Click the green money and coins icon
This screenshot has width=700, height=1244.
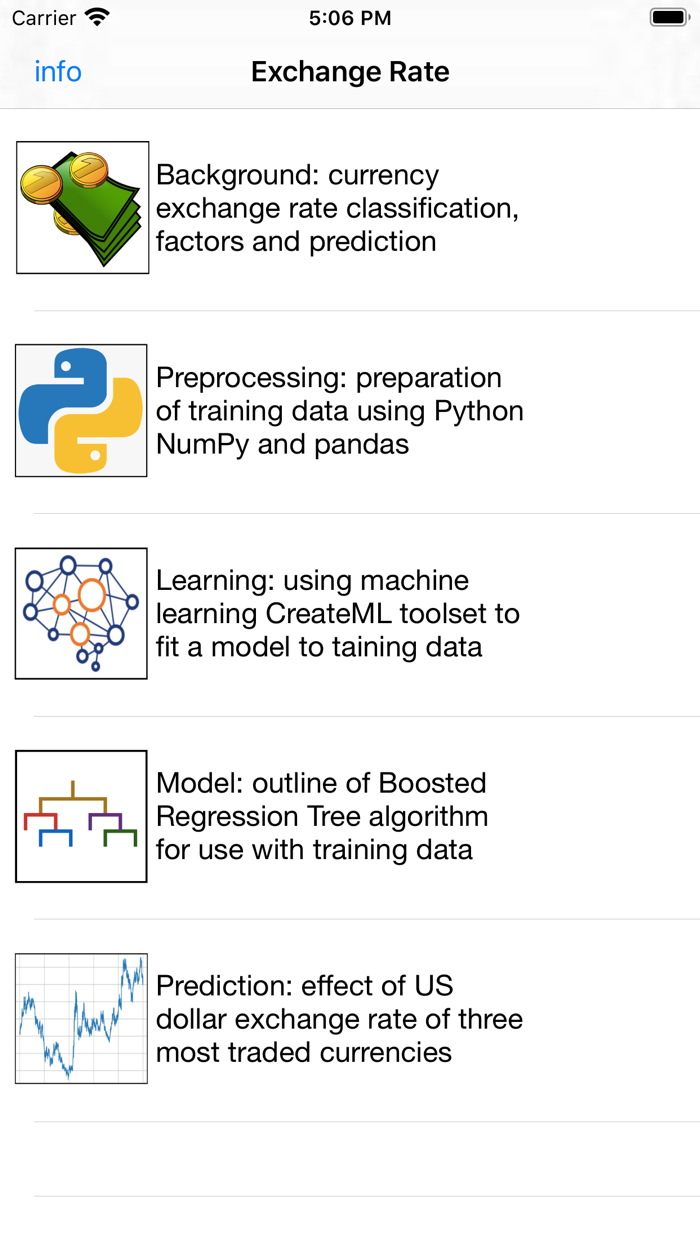[x=82, y=207]
